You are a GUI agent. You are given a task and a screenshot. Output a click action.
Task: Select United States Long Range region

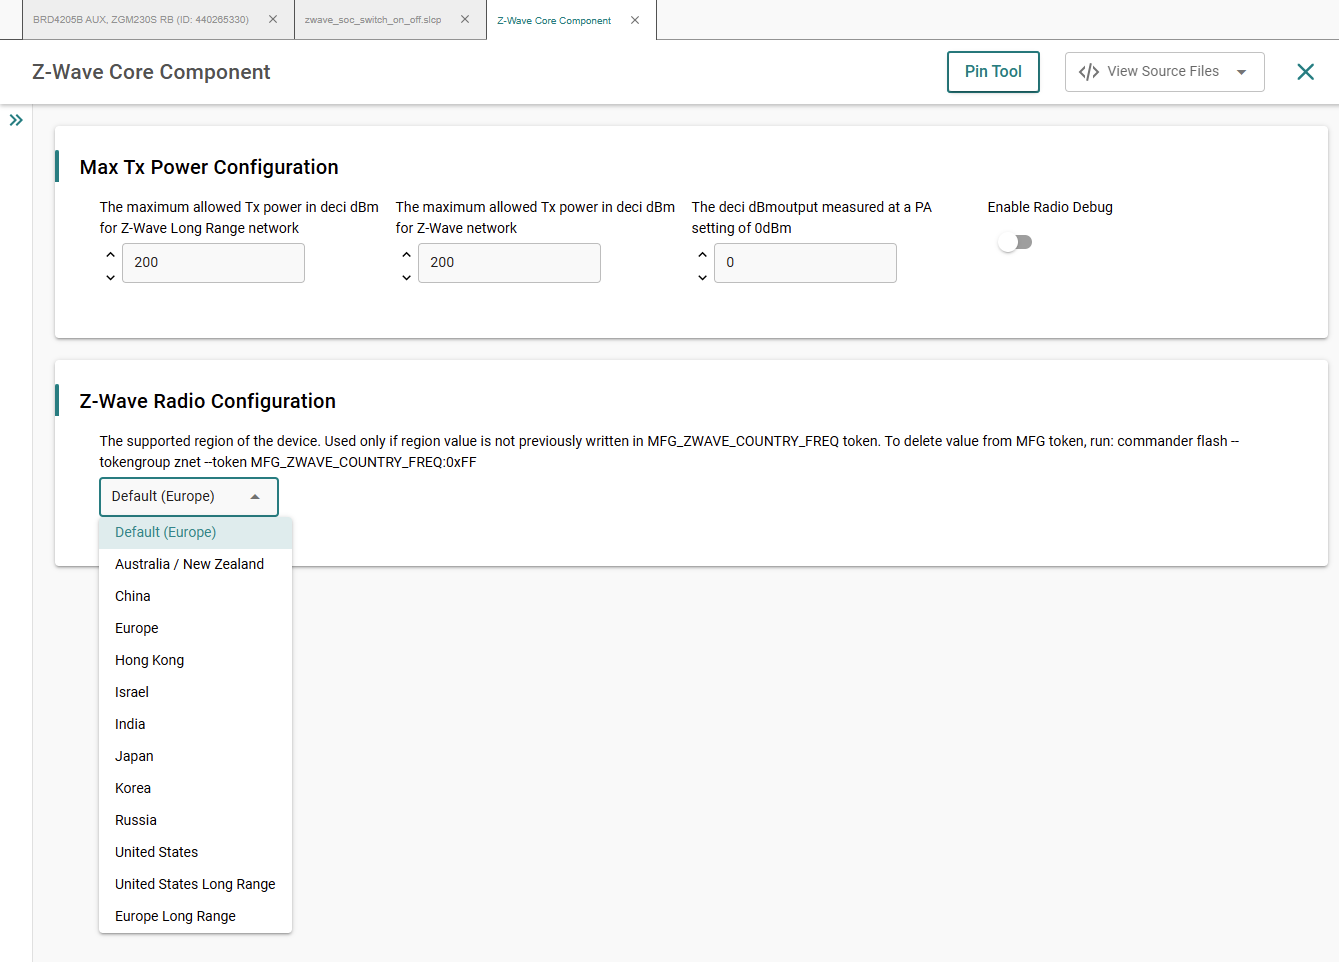[x=194, y=883]
